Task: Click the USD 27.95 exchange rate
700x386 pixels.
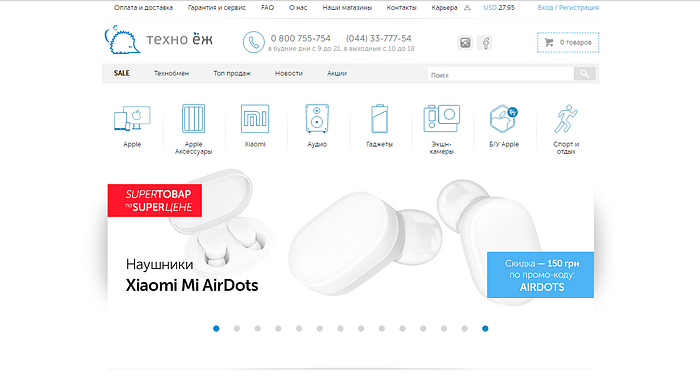Action: click(499, 8)
